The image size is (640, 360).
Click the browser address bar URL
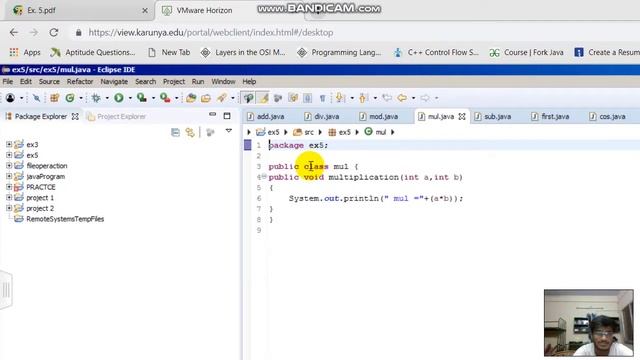pos(211,33)
